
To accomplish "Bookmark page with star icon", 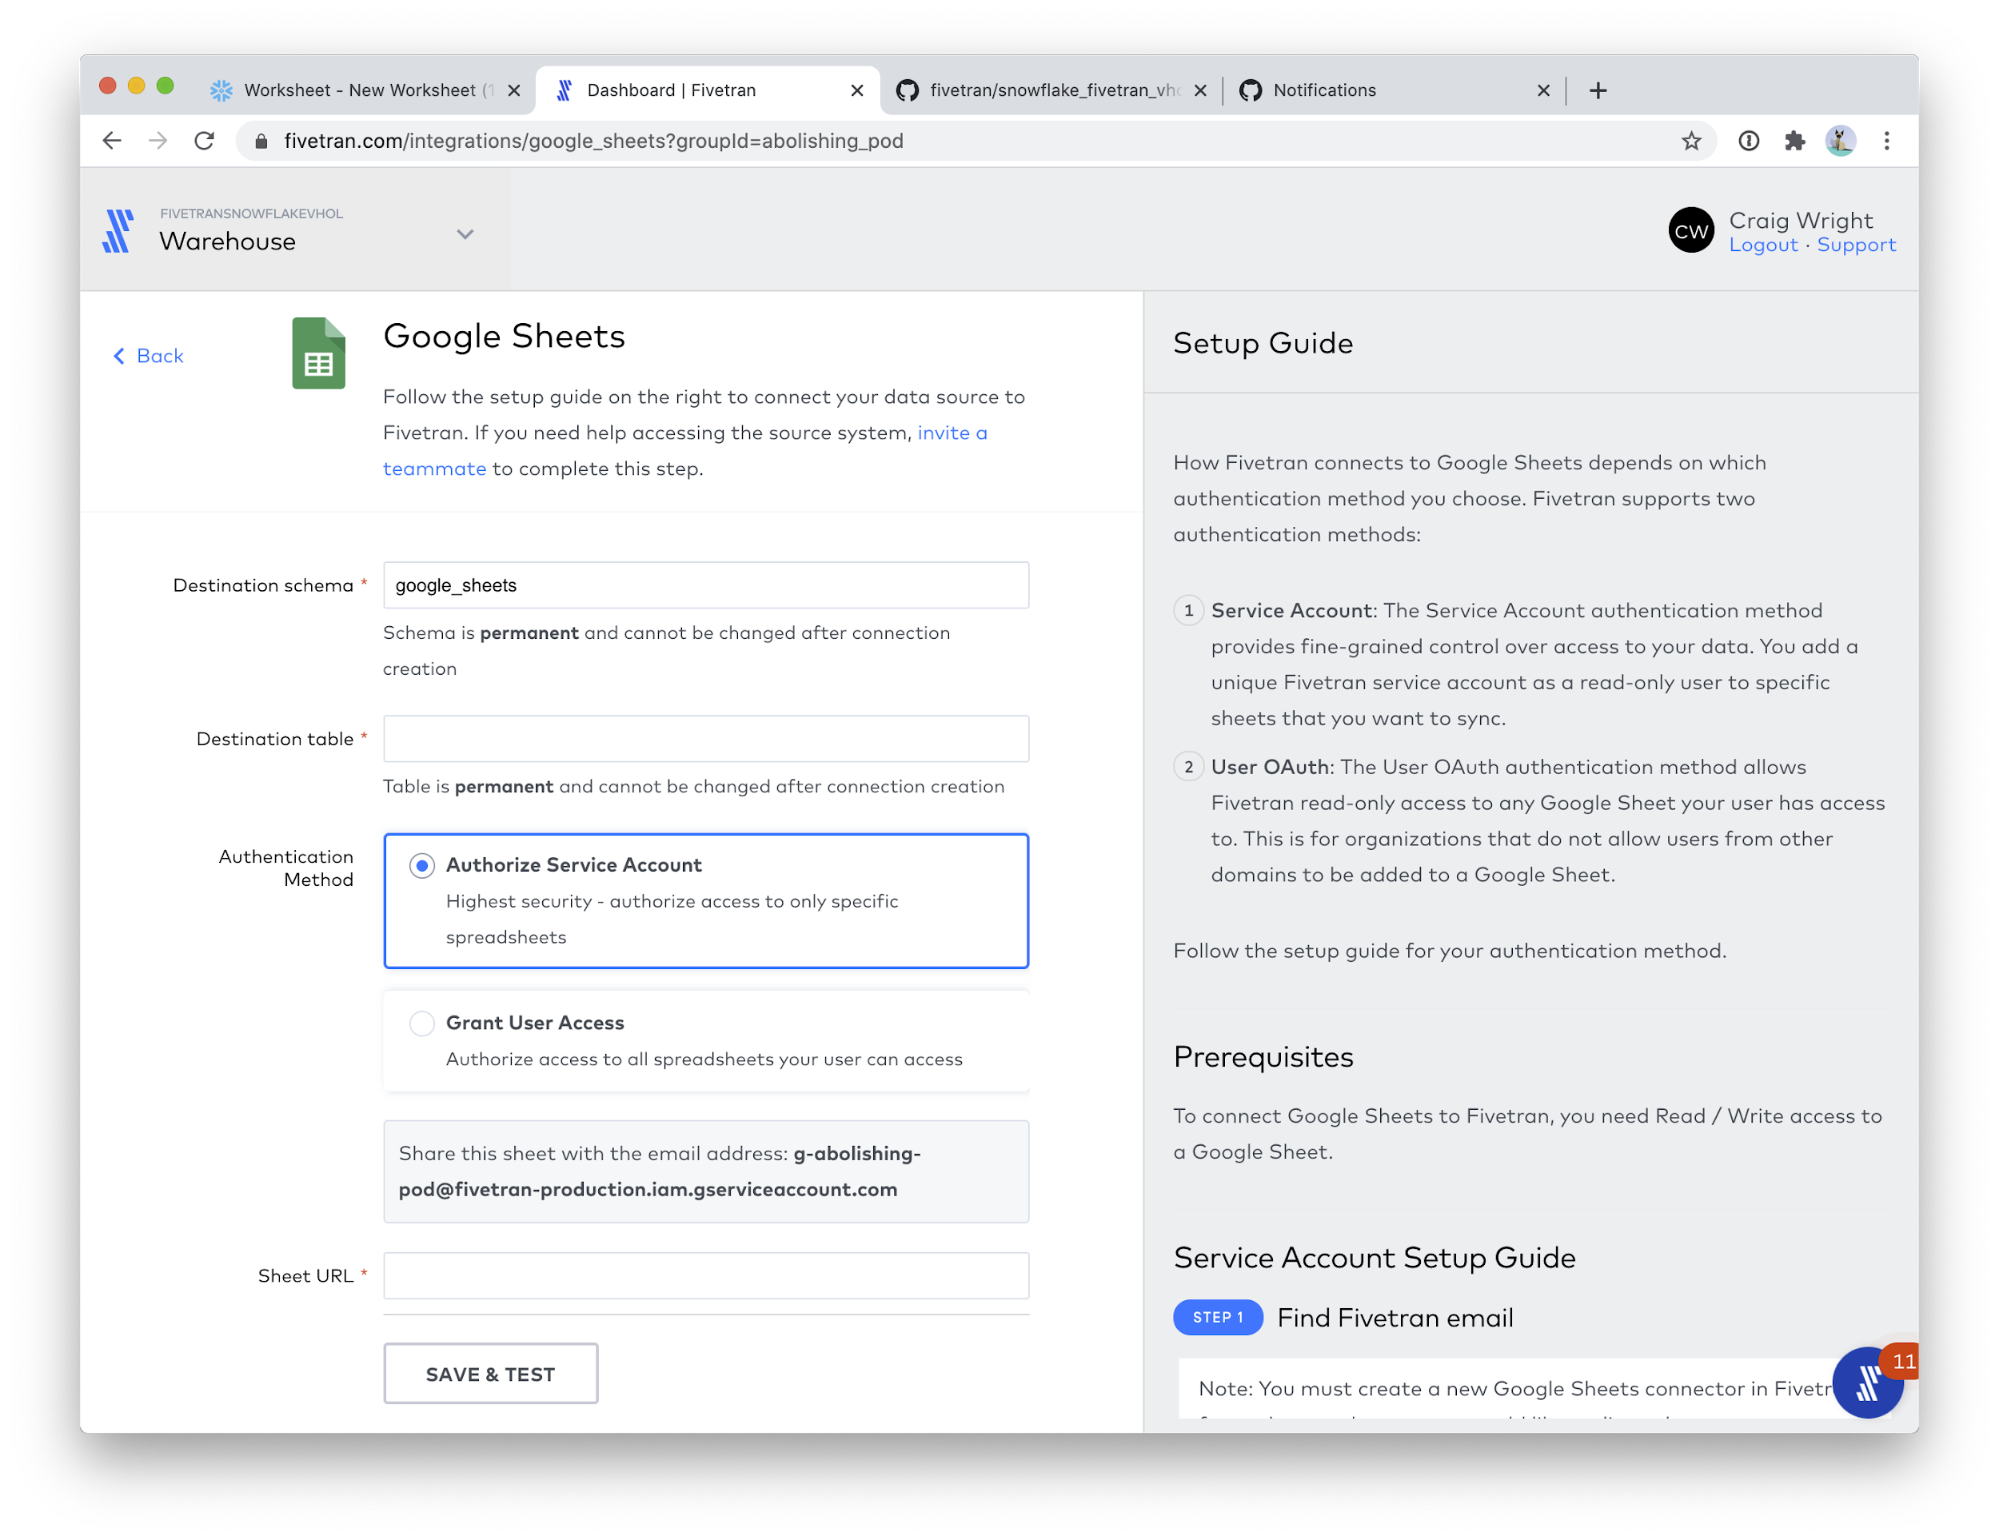I will (x=1691, y=141).
